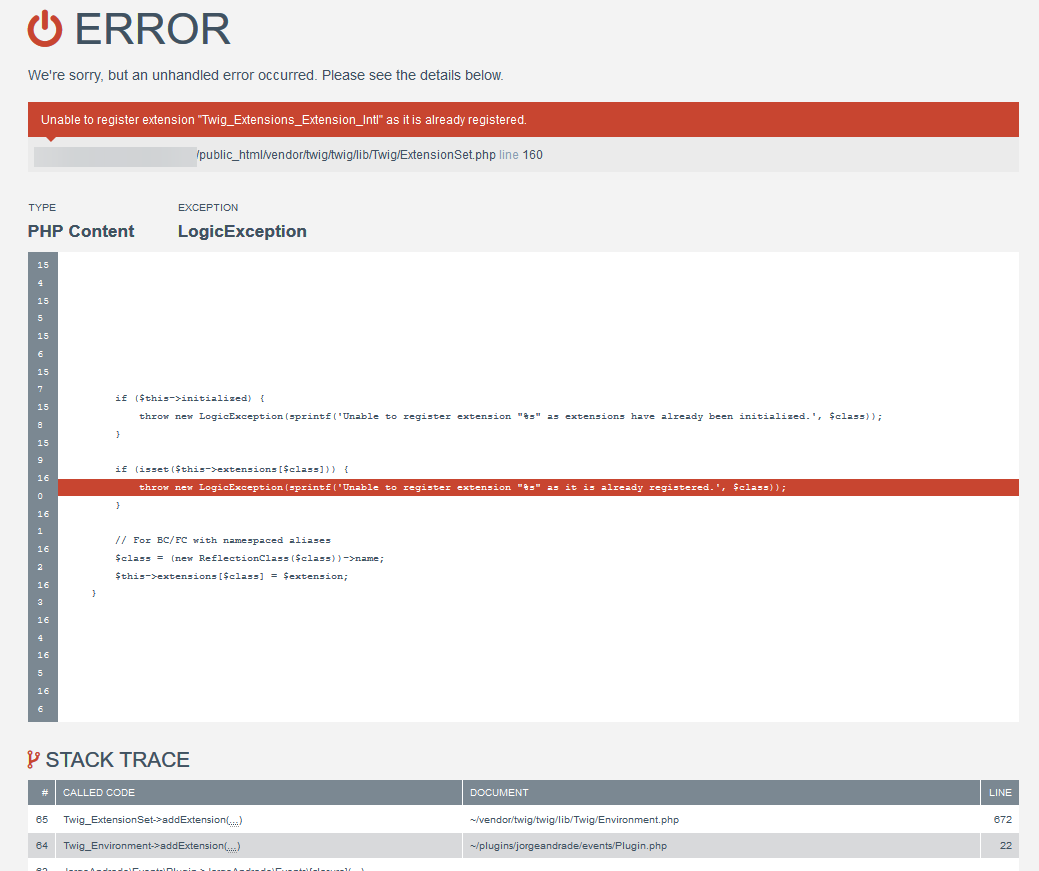Click the redacted file path field
The height and width of the screenshot is (871, 1039).
[113, 155]
